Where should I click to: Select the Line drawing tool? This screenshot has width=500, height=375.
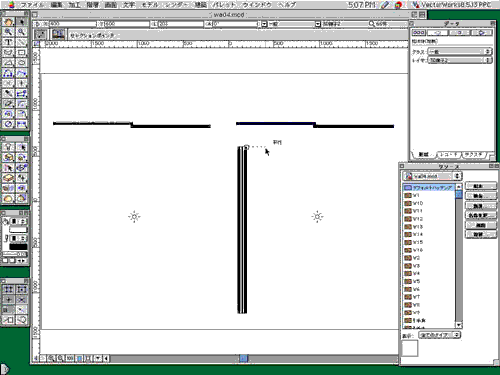tap(22, 42)
